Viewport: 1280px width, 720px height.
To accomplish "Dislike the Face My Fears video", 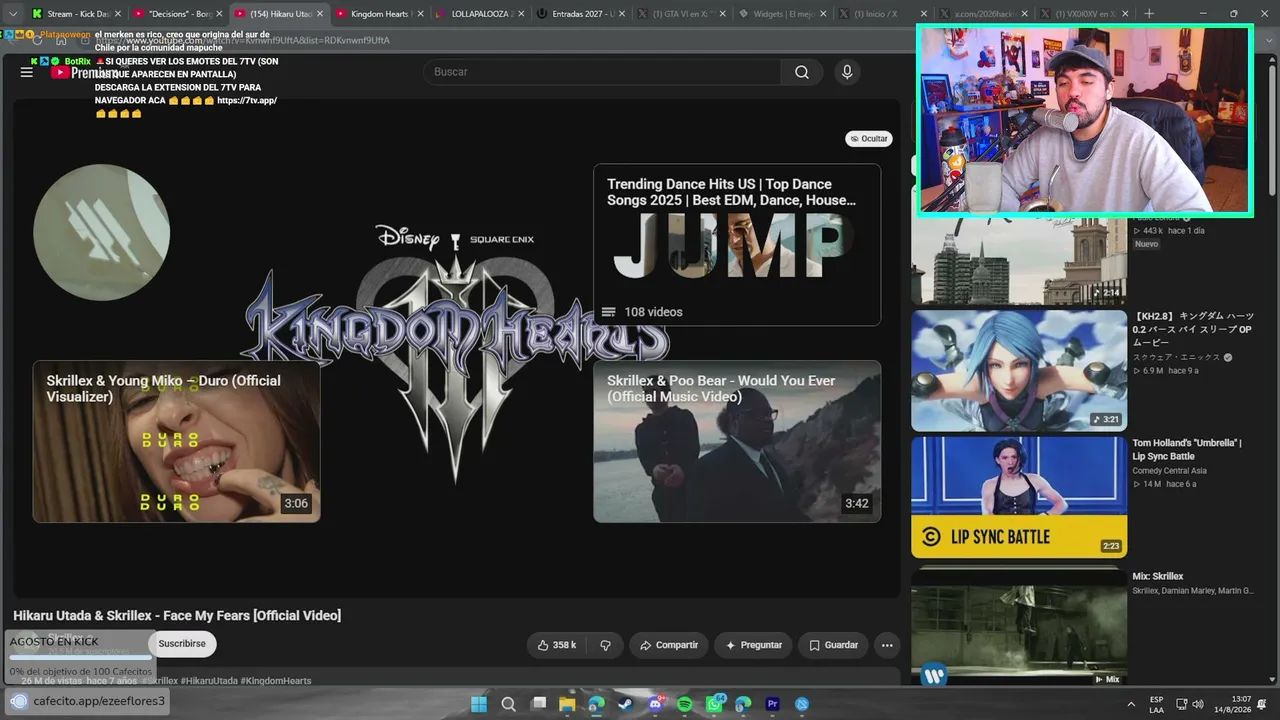I will coord(605,645).
